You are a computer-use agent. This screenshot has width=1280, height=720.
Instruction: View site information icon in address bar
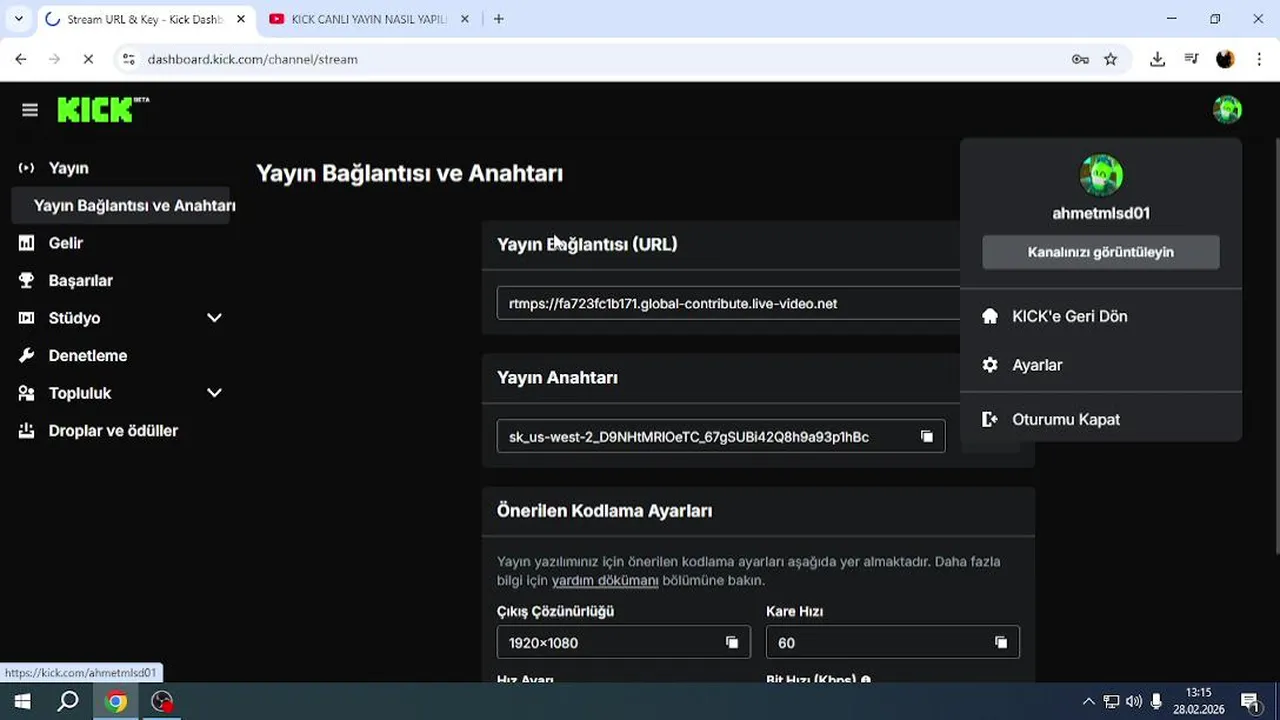[128, 59]
